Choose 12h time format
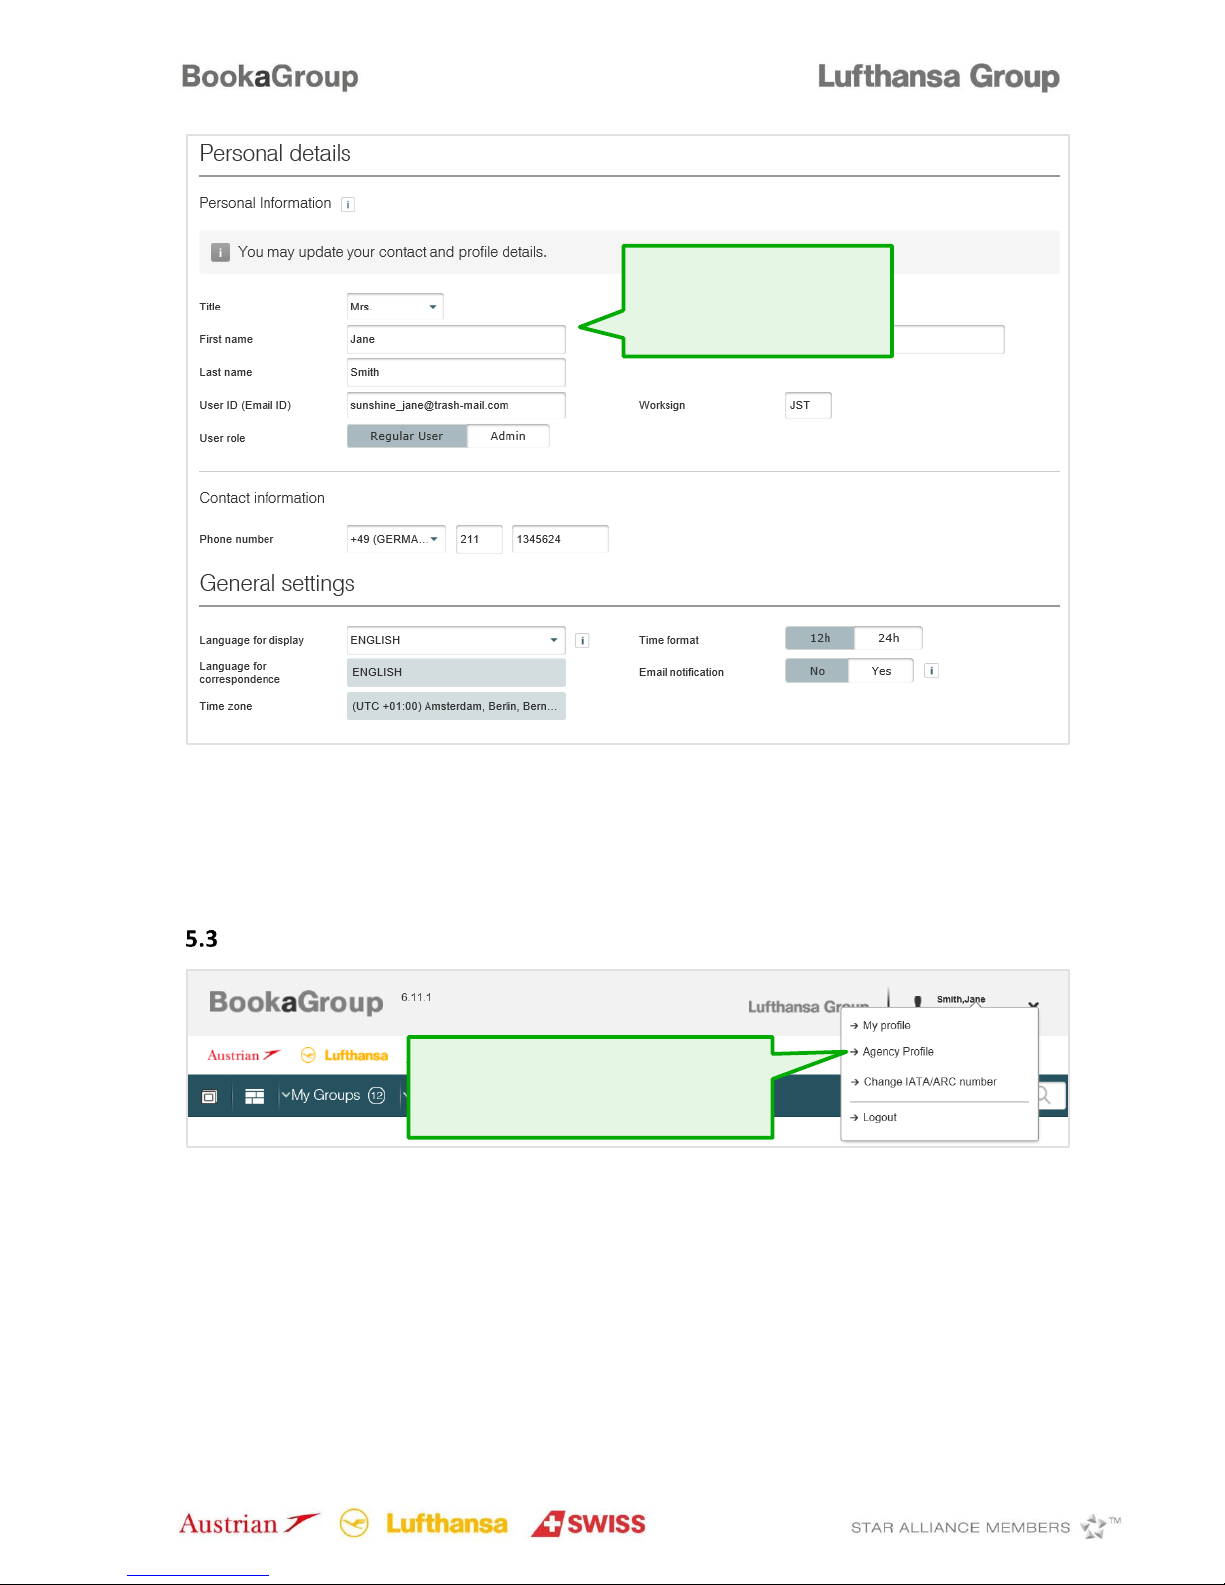1225x1585 pixels. click(x=820, y=638)
